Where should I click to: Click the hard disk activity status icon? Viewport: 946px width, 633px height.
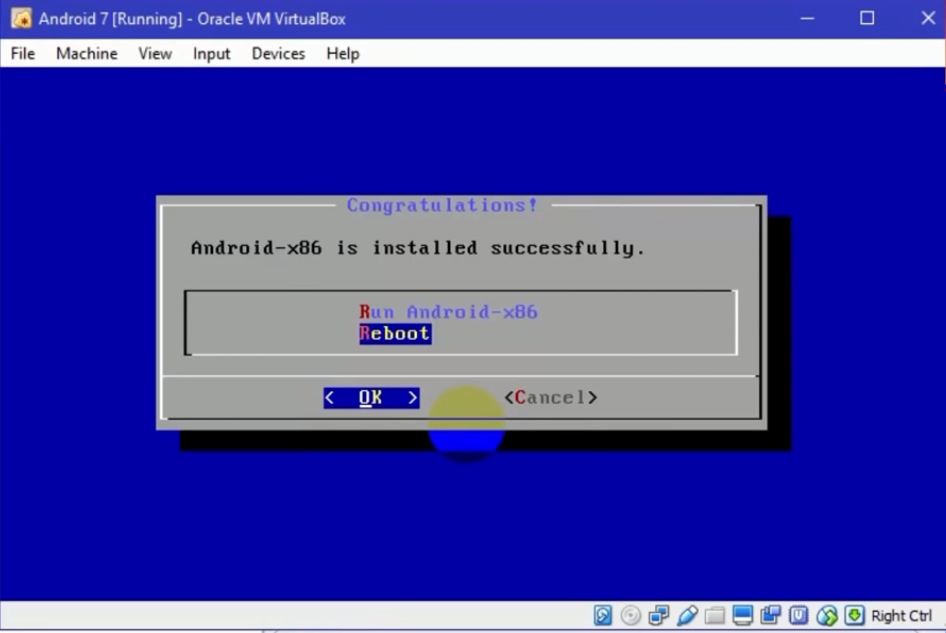(603, 616)
